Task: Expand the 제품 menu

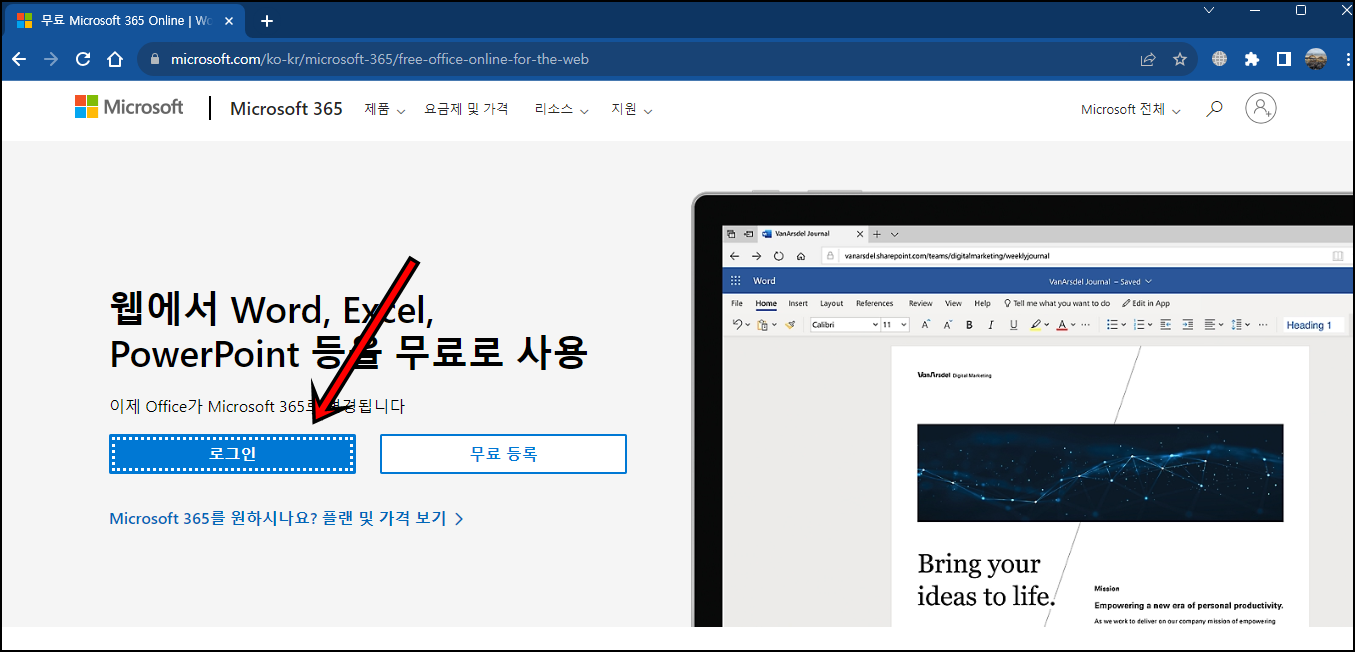Action: 385,109
